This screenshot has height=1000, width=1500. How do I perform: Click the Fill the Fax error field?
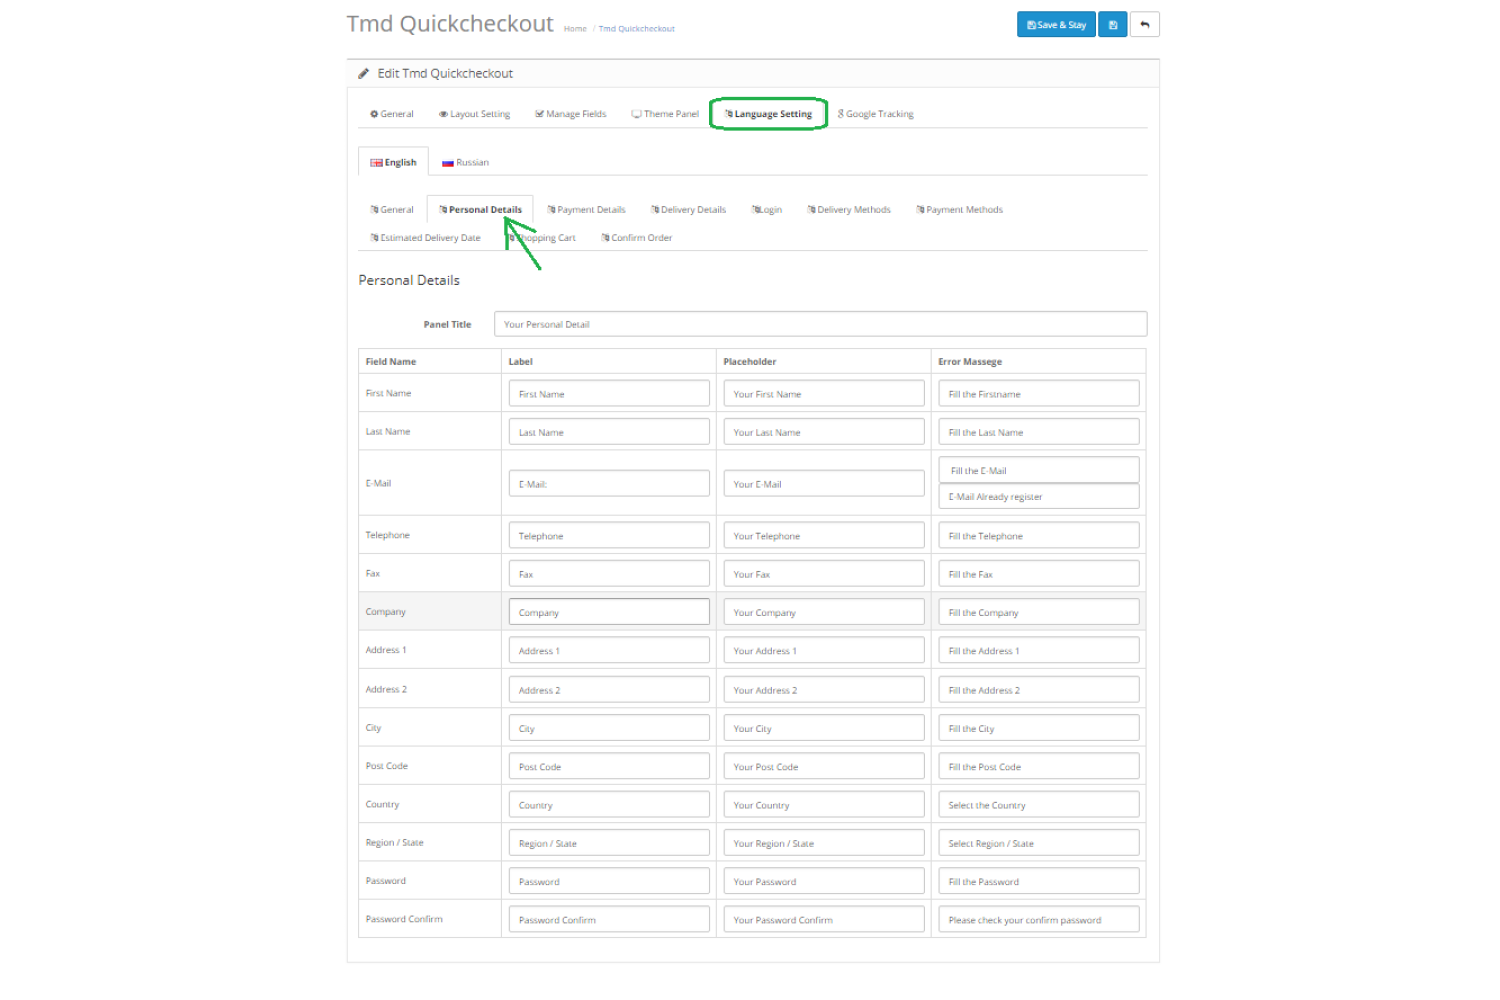(x=1039, y=574)
